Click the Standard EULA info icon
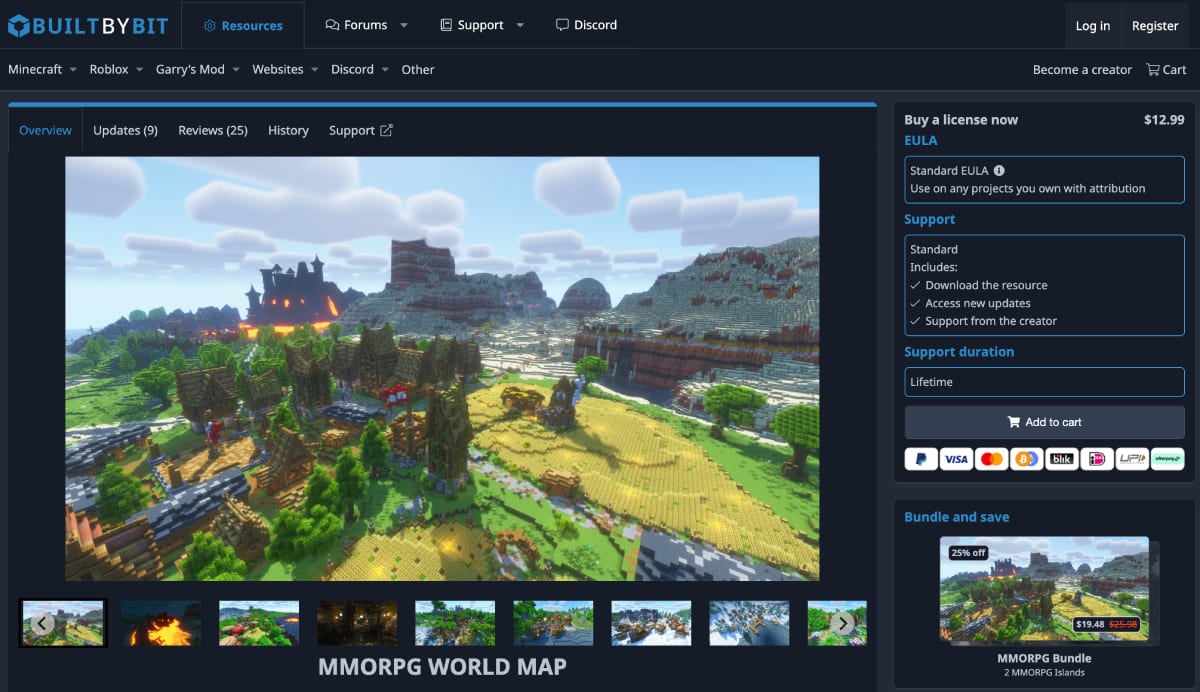Screen dimensions: 1200x692 coord(999,171)
